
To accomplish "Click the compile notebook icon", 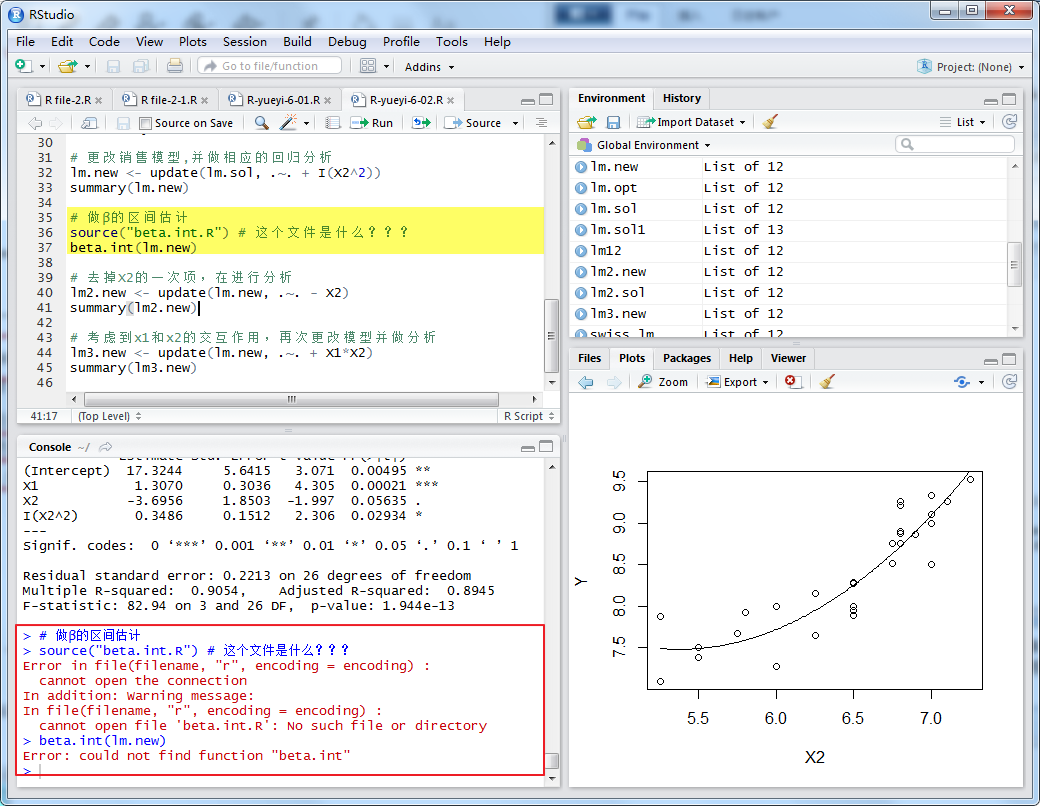I will (333, 123).
